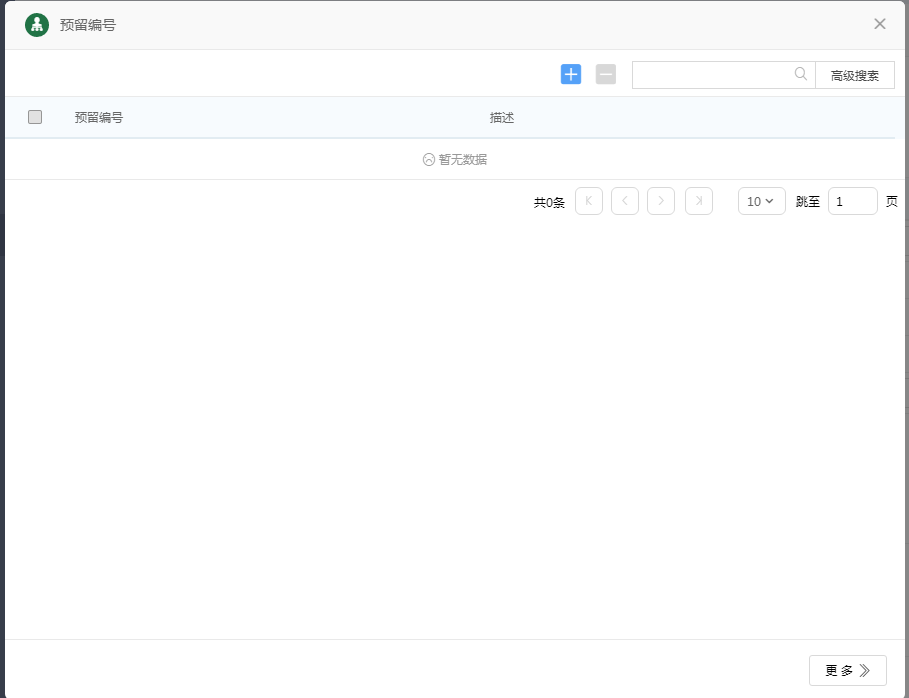Click the gray minus remove button
This screenshot has width=909, height=698.
click(606, 74)
